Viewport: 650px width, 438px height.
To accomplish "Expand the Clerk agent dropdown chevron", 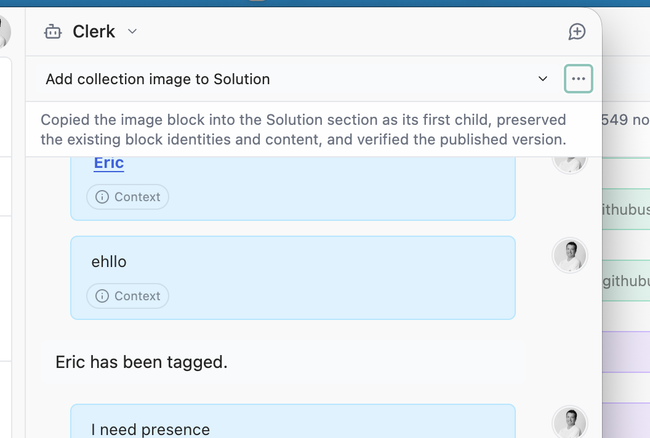I will pos(132,31).
